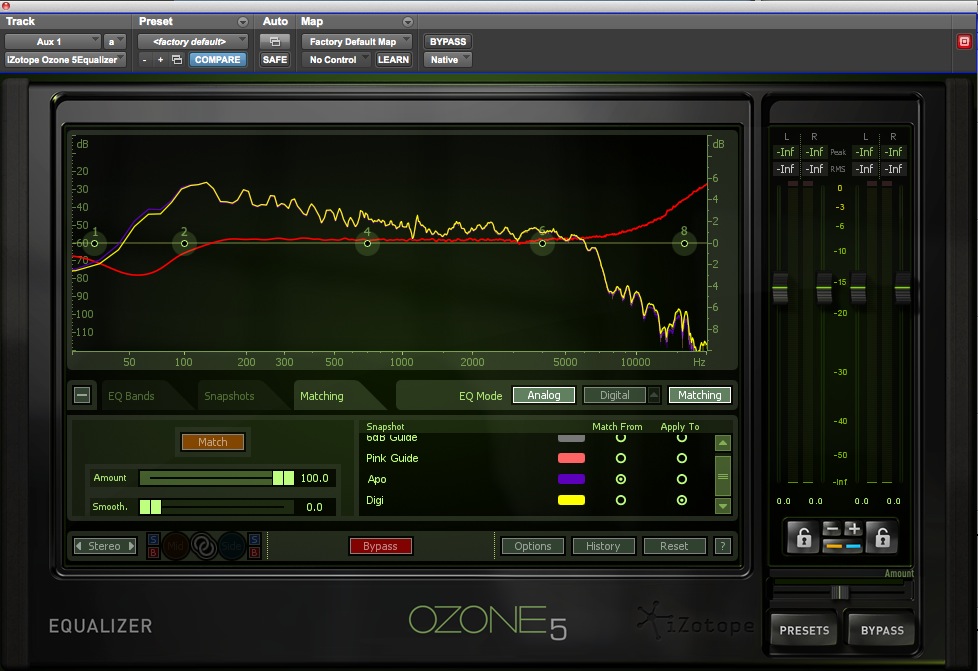Viewport: 978px width, 671px height.
Task: Click the orange Match button
Action: [x=213, y=442]
